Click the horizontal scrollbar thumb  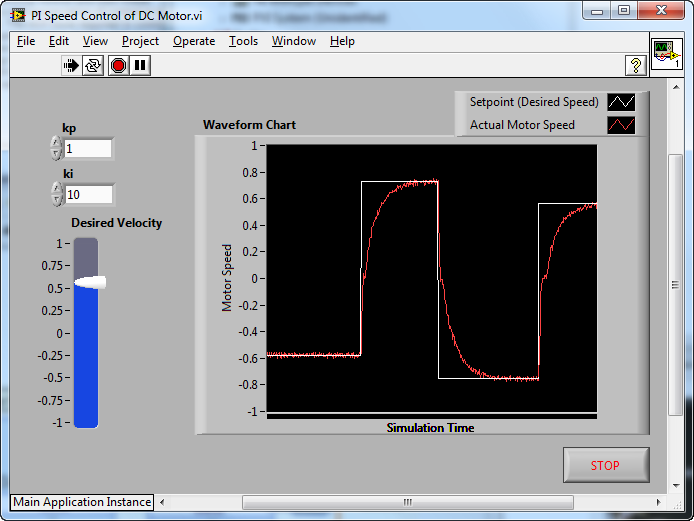[x=407, y=502]
